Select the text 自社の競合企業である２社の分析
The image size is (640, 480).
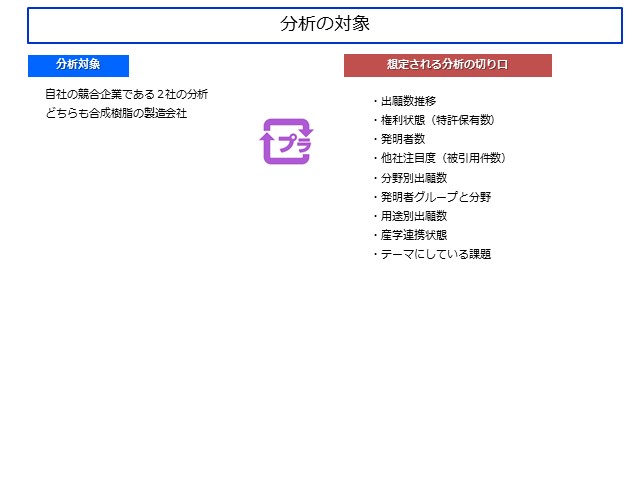(x=127, y=94)
